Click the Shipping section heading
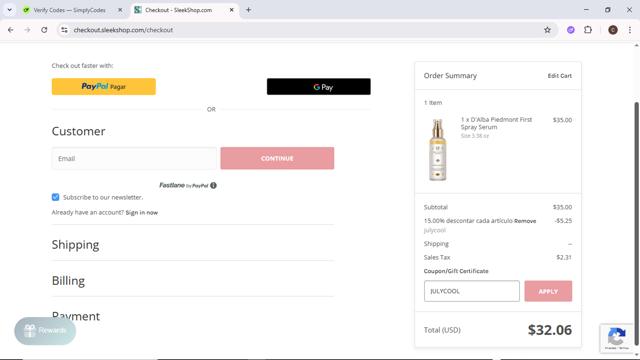 tap(76, 244)
